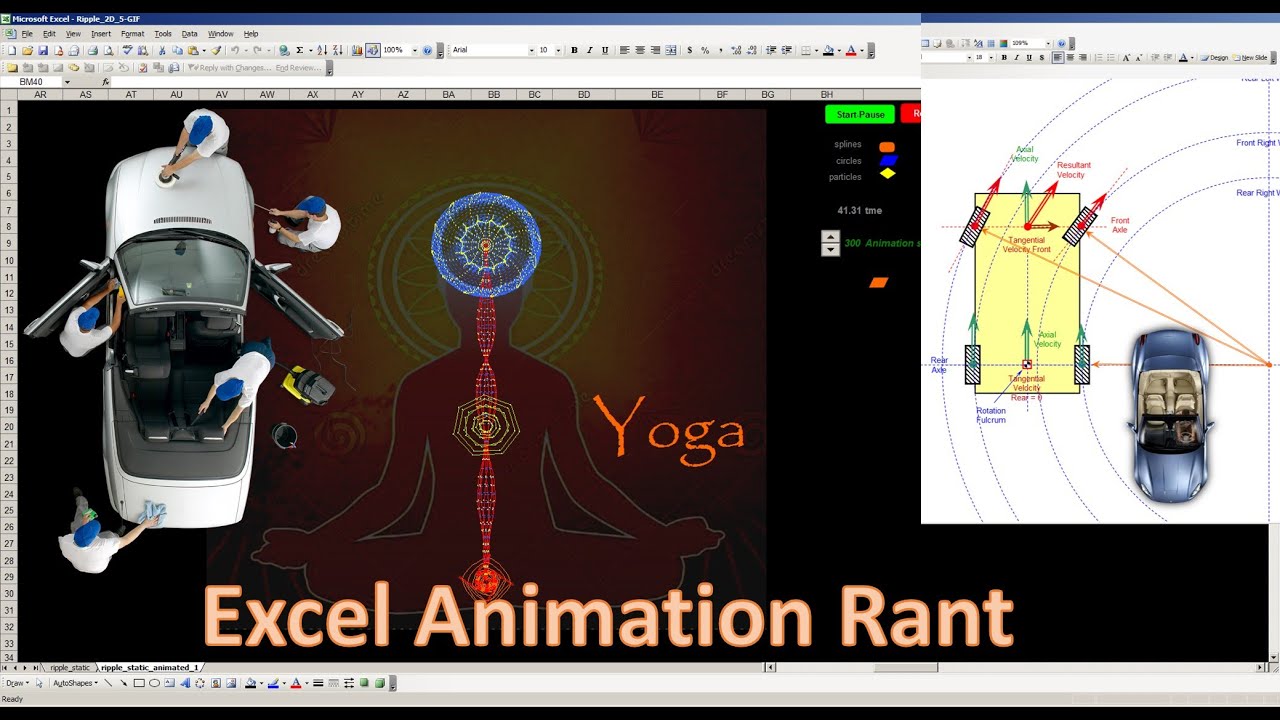Toggle Italic in the right-side window toolbar
Image resolution: width=1280 pixels, height=720 pixels.
1017,58
